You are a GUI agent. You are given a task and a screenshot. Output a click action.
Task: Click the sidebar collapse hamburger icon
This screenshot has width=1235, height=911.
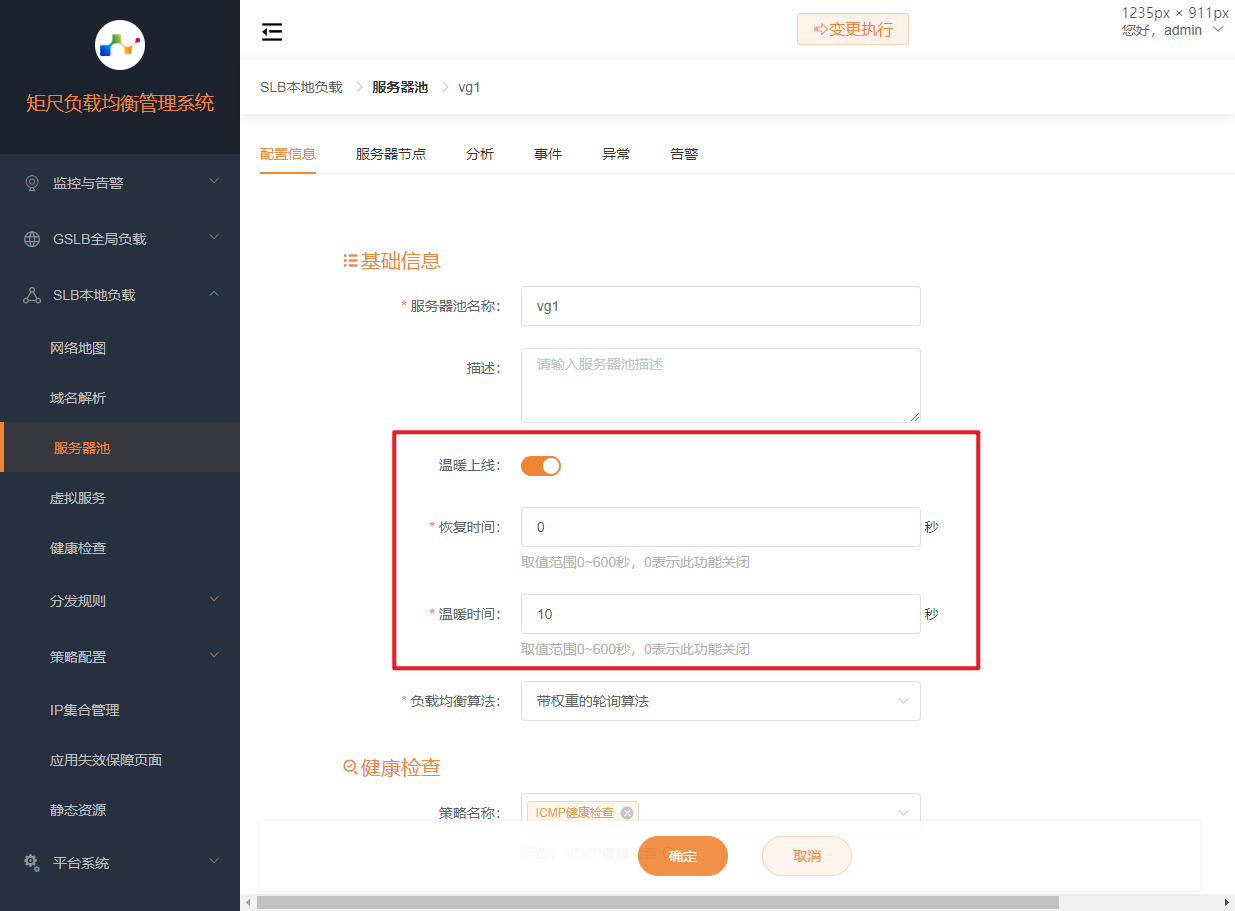click(271, 31)
